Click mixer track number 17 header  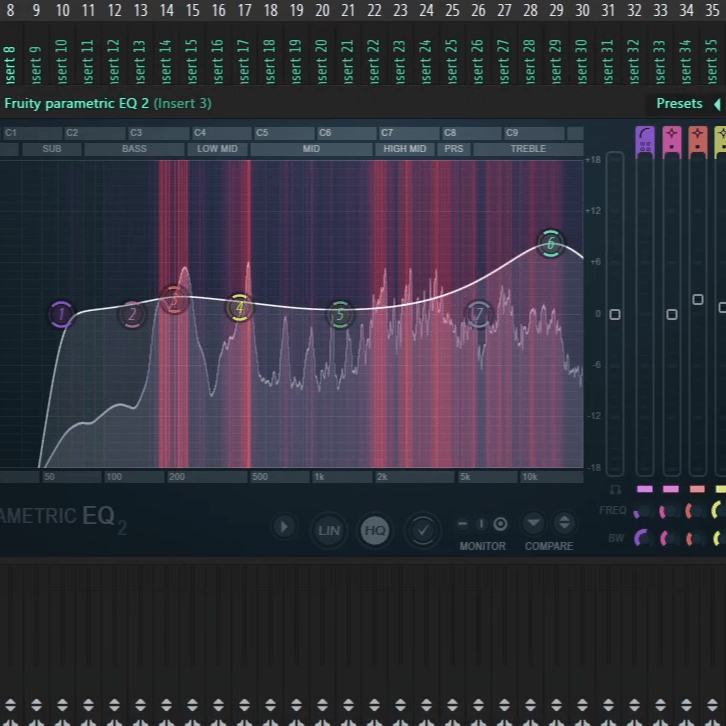(x=244, y=10)
